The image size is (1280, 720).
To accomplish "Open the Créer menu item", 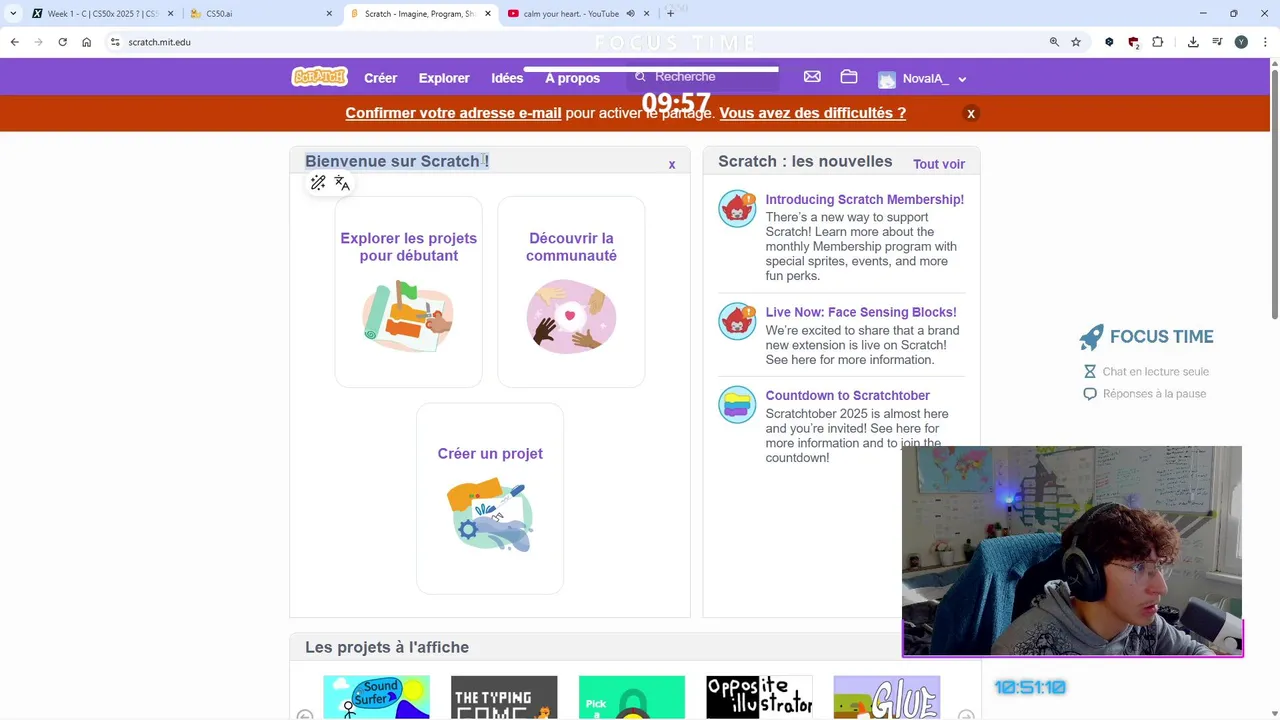I will (x=380, y=78).
